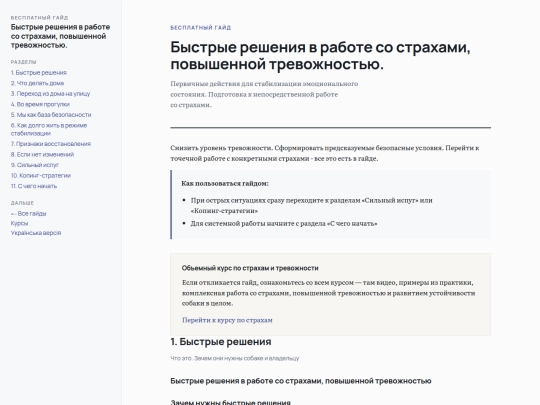Go to section '2. Что делать дома'
Image resolution: width=540 pixels, height=405 pixels.
coord(37,83)
